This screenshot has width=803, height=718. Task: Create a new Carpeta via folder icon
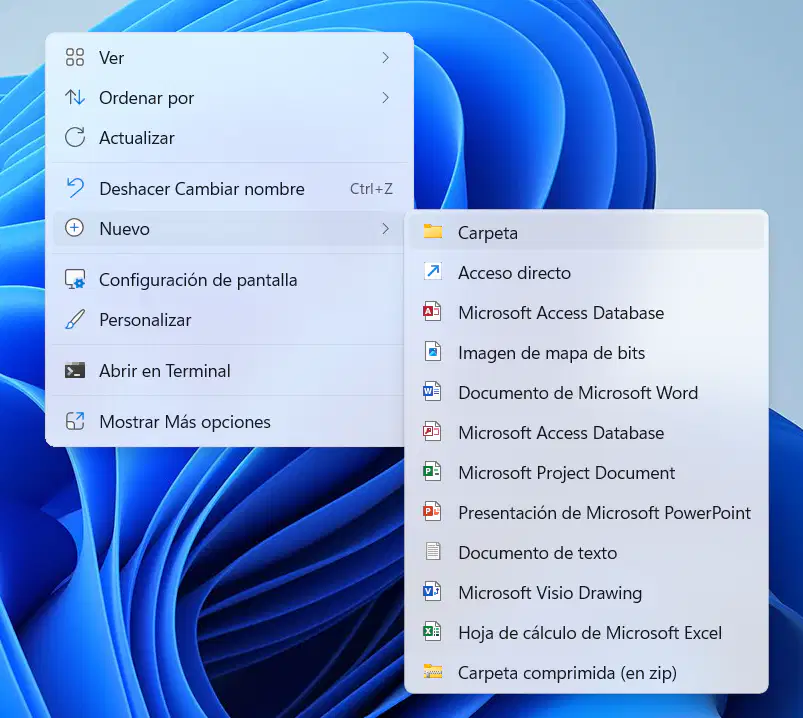click(x=433, y=232)
